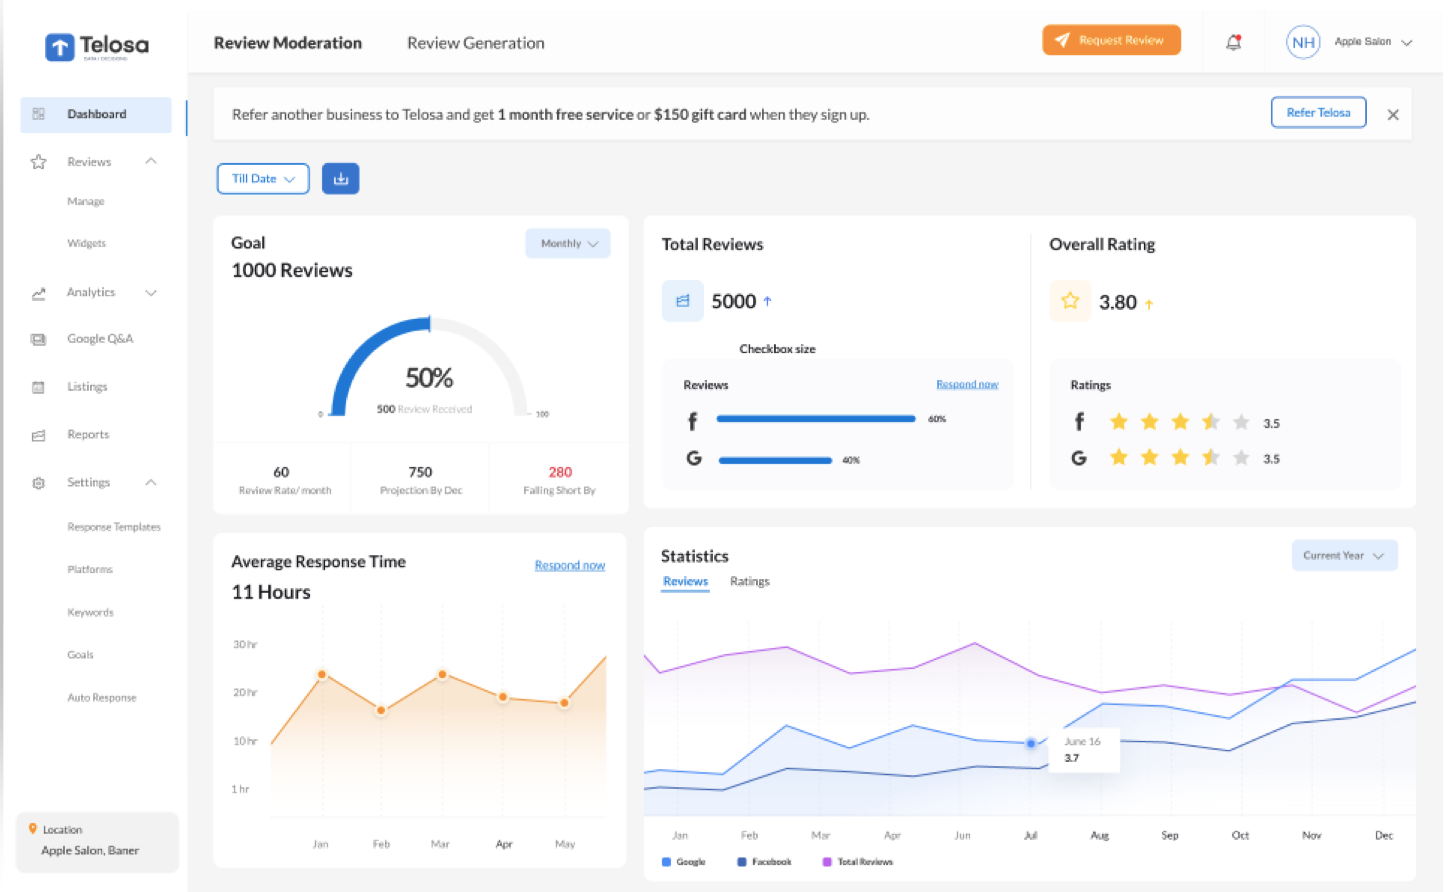The height and width of the screenshot is (892, 1448).
Task: Click the 60 Review Rate/month value
Action: [281, 472]
